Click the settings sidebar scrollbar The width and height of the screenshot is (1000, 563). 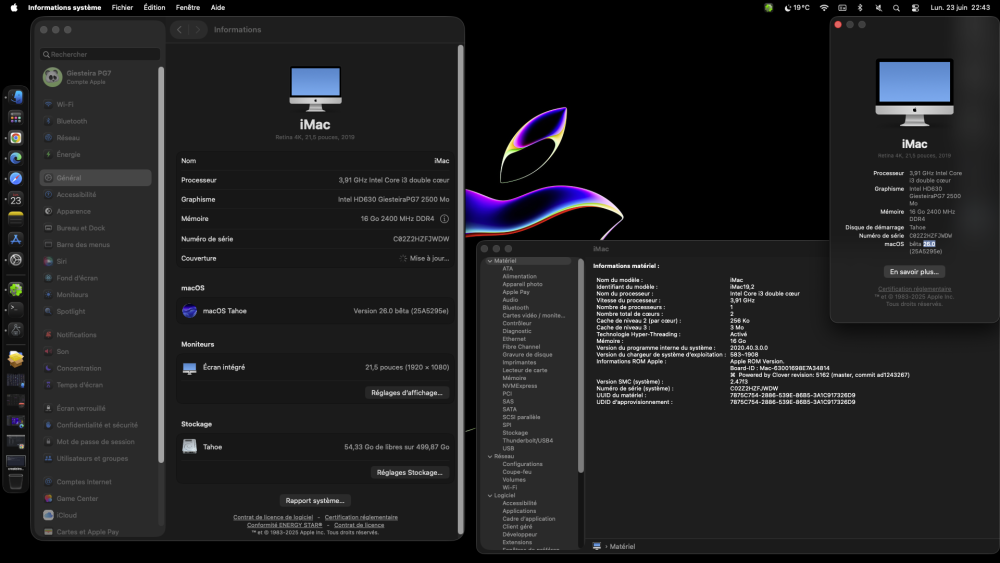(161, 265)
